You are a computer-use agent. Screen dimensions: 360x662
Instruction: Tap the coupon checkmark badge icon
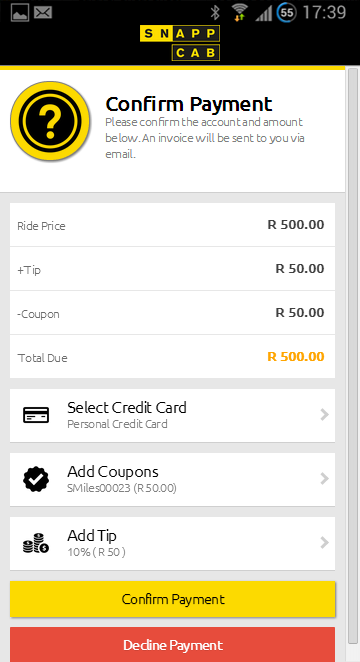point(36,479)
